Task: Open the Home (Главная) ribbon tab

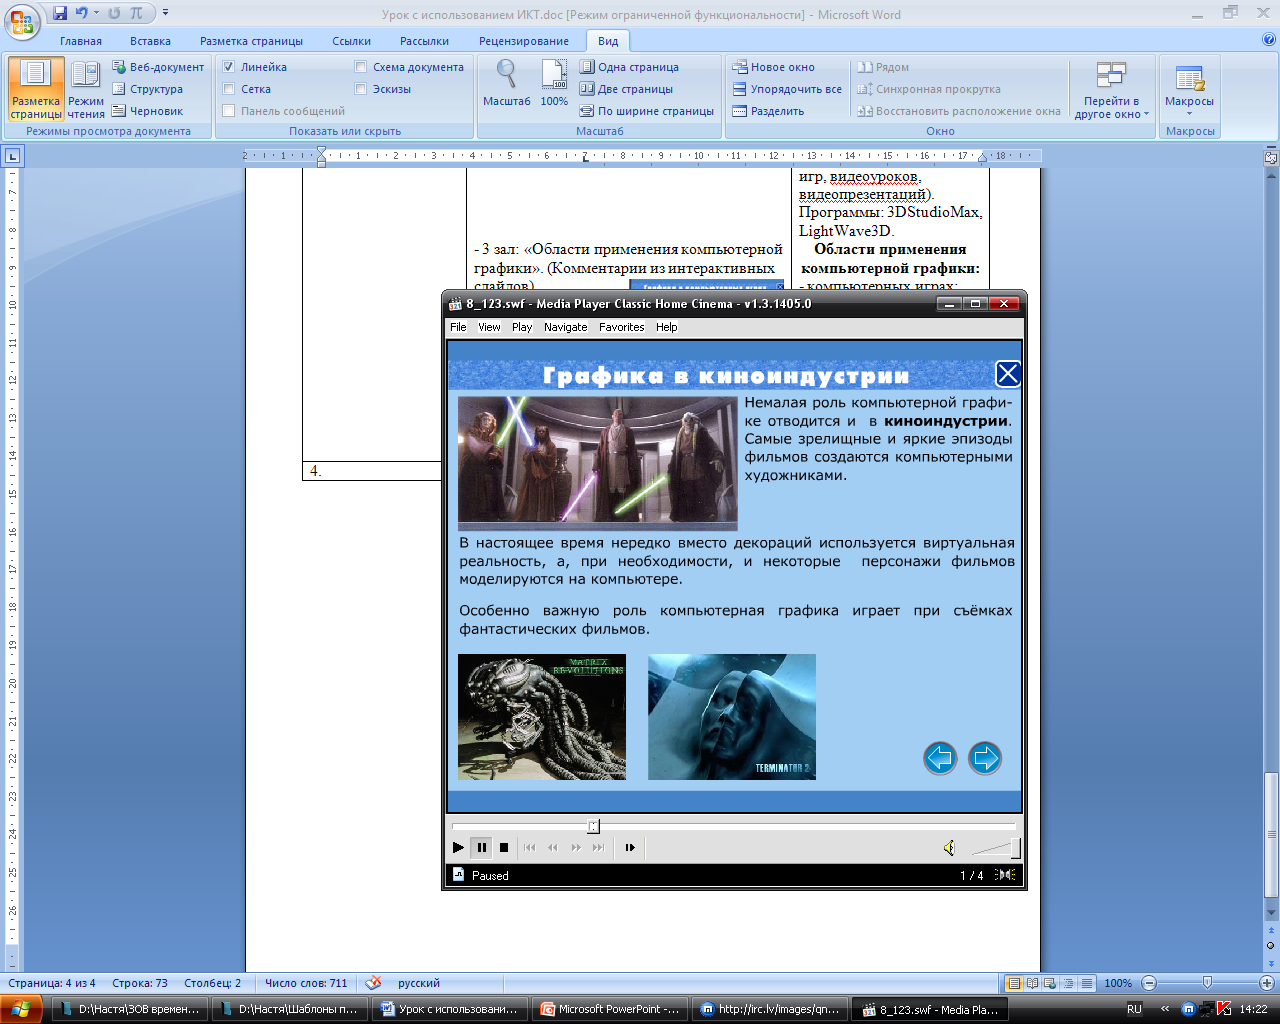Action: [x=81, y=41]
